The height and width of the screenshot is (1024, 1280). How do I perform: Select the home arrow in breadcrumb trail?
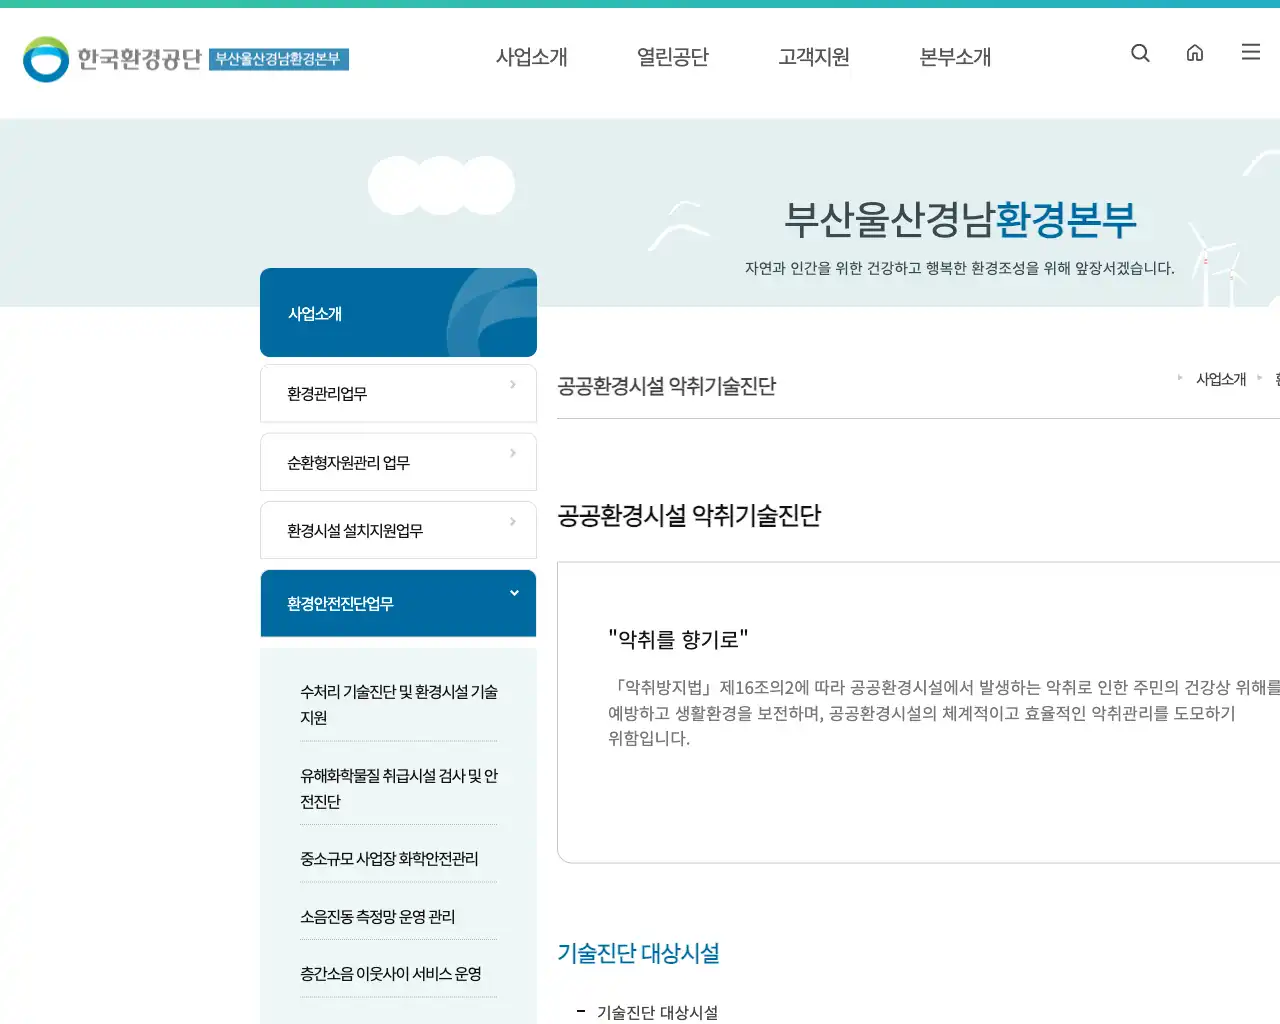(x=1180, y=379)
